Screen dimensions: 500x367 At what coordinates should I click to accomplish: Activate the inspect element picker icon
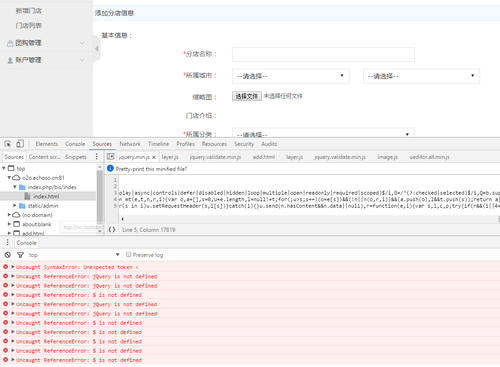click(7, 144)
